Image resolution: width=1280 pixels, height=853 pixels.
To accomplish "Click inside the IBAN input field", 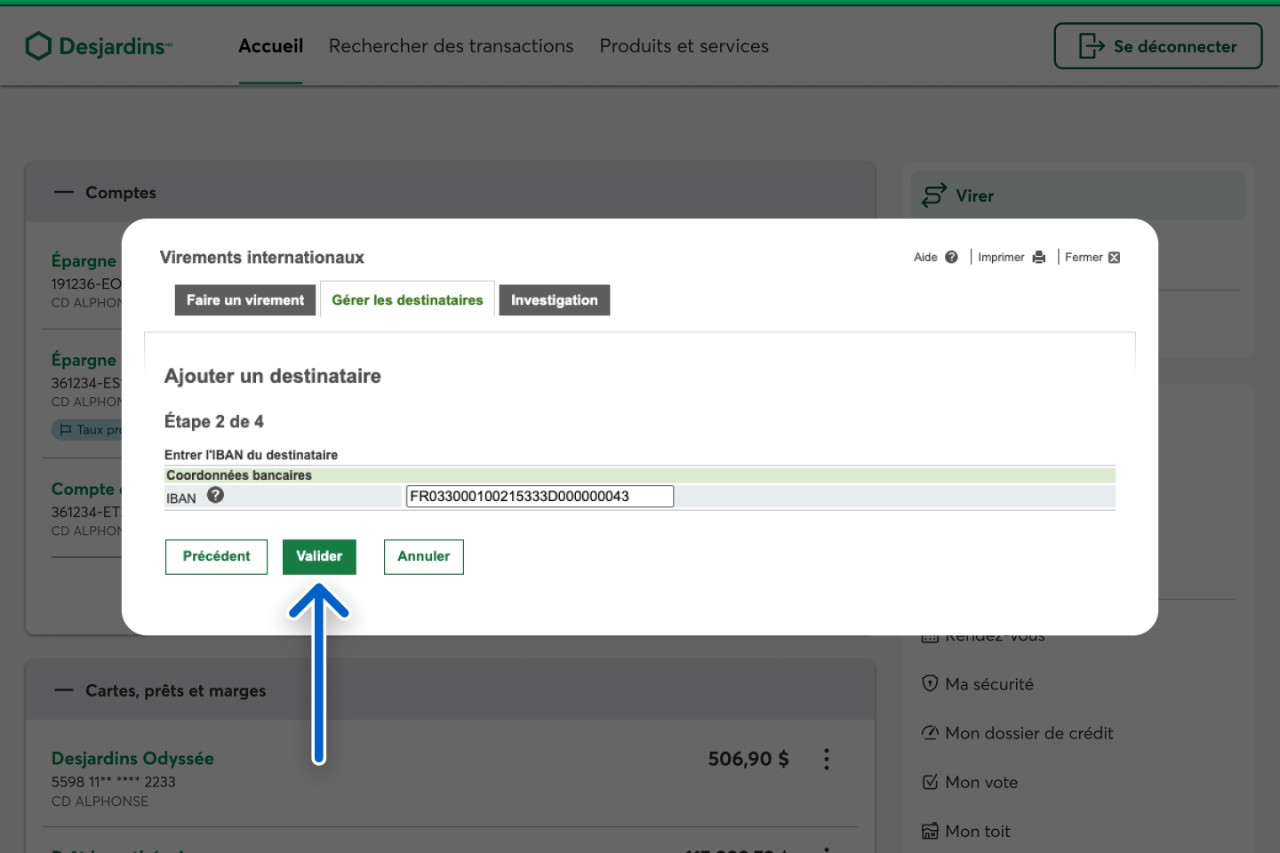I will [540, 496].
